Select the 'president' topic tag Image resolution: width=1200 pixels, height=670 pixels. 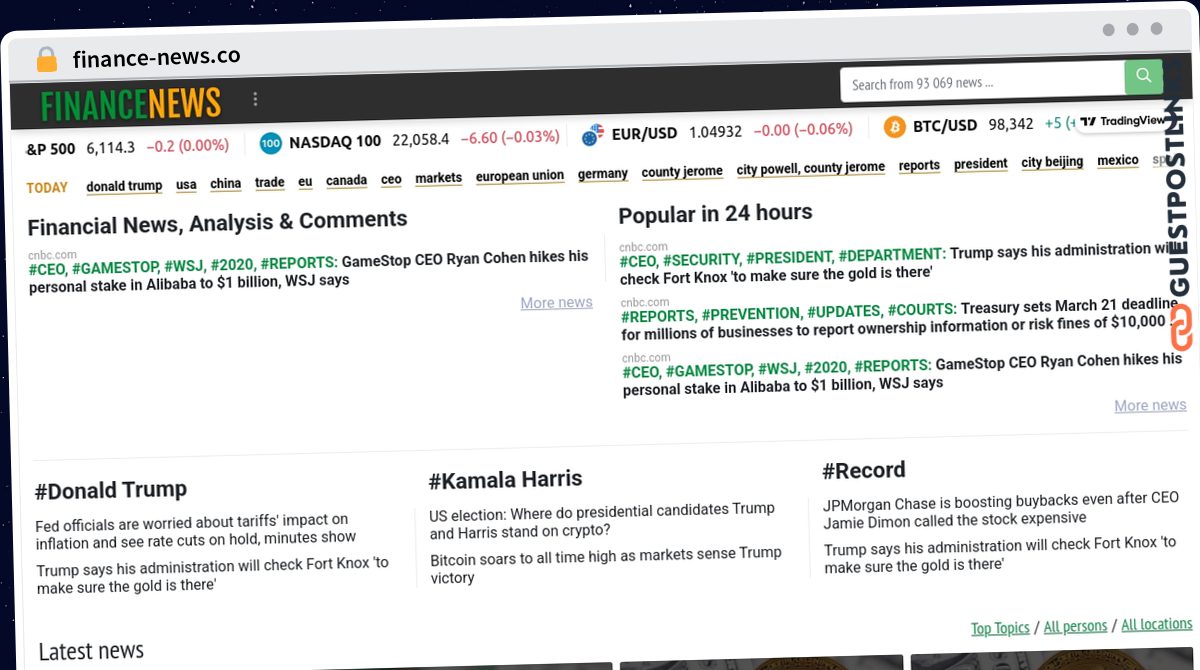click(981, 164)
